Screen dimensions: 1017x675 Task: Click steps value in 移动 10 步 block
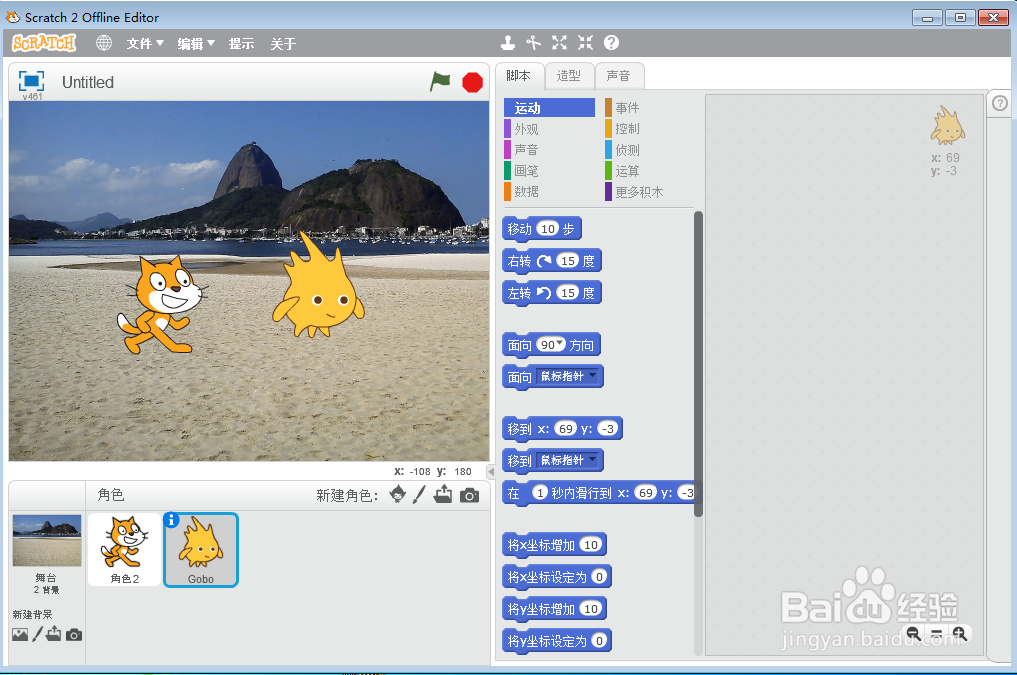click(548, 228)
